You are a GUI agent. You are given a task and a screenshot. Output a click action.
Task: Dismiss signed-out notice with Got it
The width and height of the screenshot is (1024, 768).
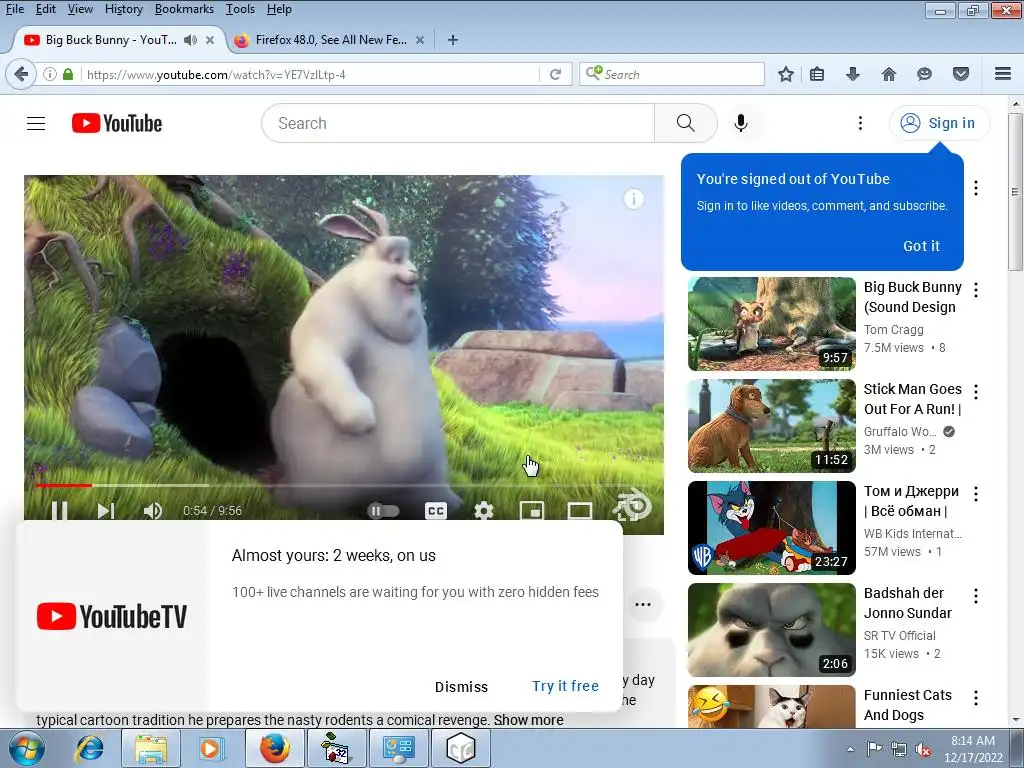pos(921,246)
